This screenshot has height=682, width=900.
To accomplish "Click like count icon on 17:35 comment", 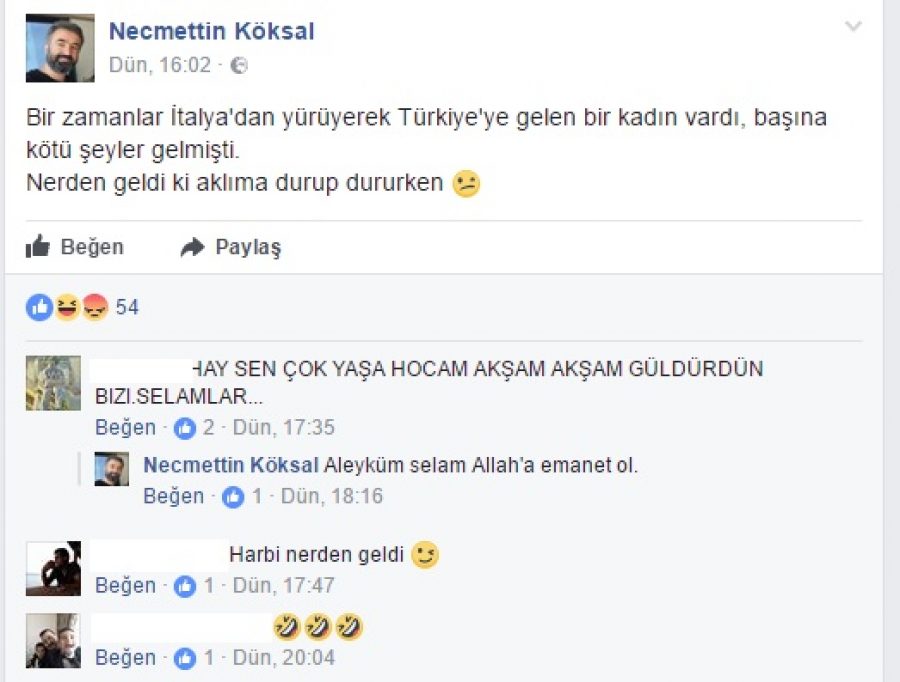I will coord(185,428).
